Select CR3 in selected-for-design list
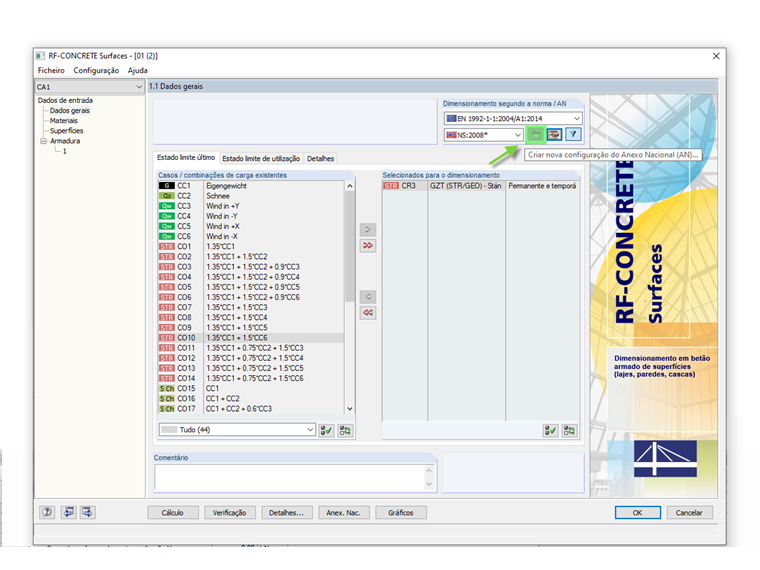Screen dimensions: 760x570 coord(480,186)
